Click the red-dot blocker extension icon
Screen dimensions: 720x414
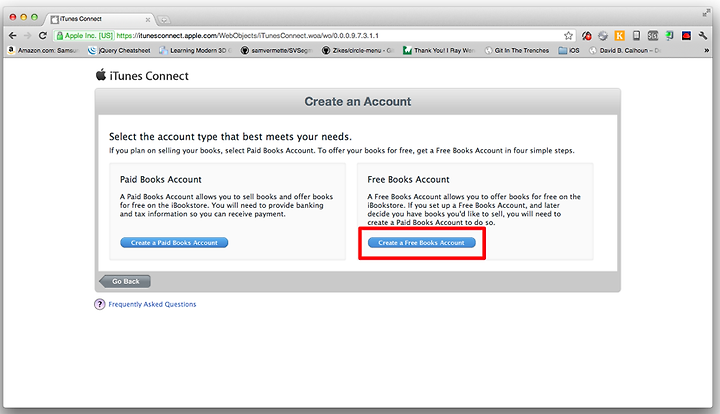tap(586, 35)
